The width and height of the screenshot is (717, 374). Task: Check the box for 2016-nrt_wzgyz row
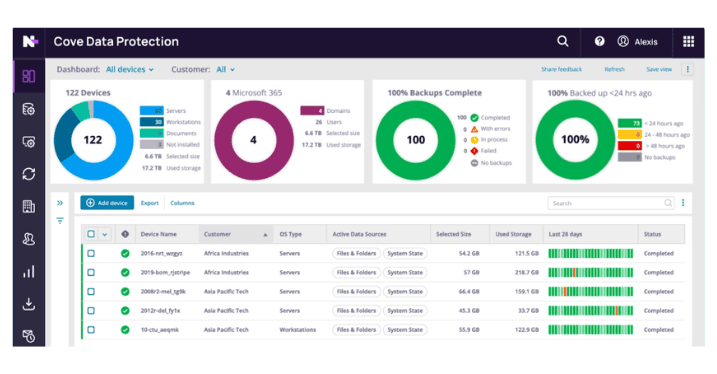[91, 253]
